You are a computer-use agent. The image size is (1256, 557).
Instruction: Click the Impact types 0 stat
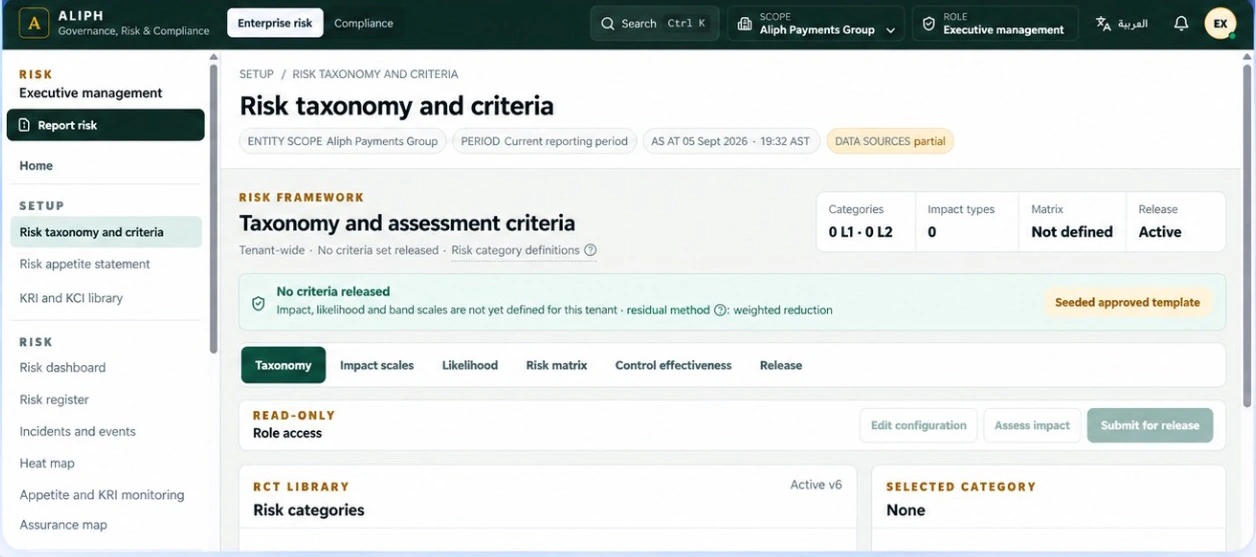[x=967, y=221]
